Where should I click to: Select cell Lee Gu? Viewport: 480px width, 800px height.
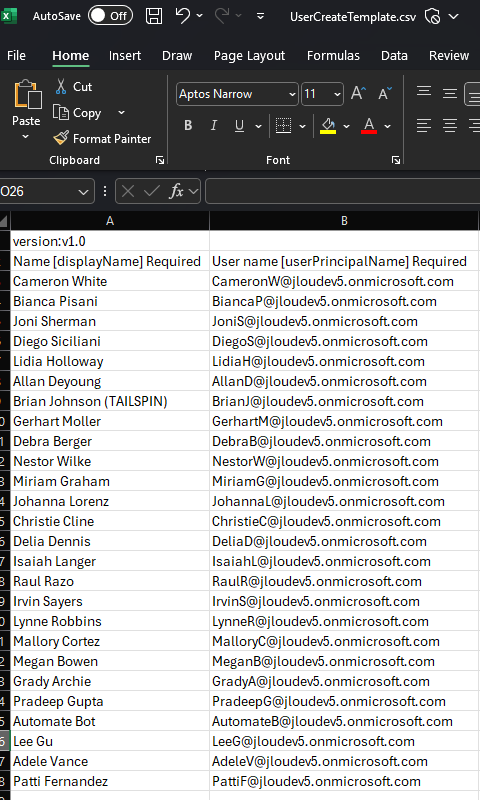(x=110, y=741)
